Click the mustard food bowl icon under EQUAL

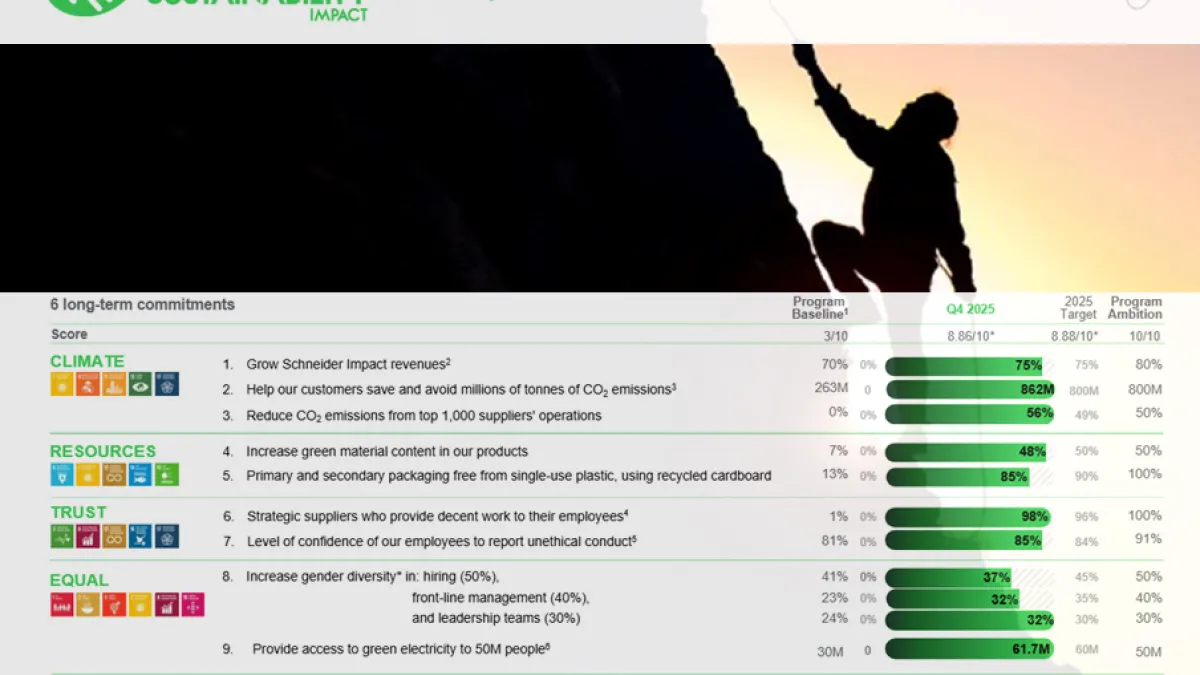pos(88,604)
